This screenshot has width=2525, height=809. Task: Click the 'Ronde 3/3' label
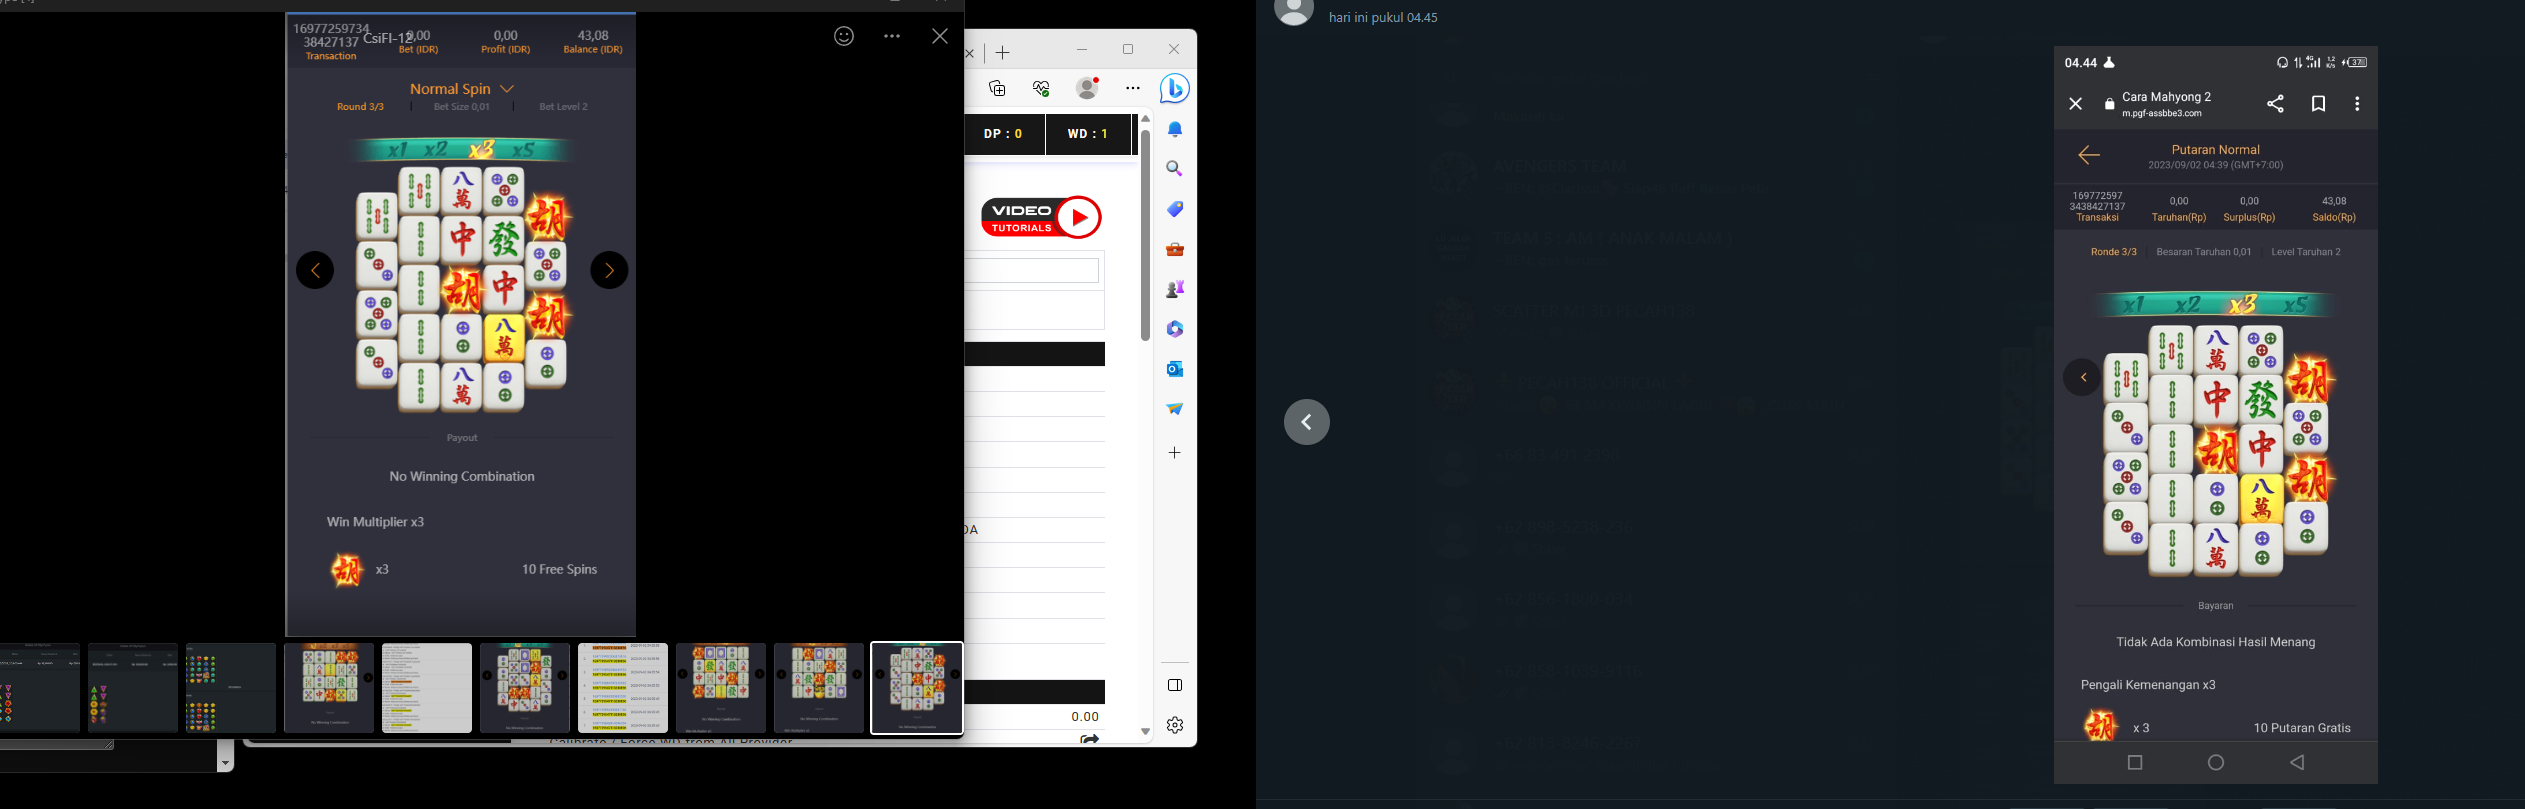(x=2114, y=252)
